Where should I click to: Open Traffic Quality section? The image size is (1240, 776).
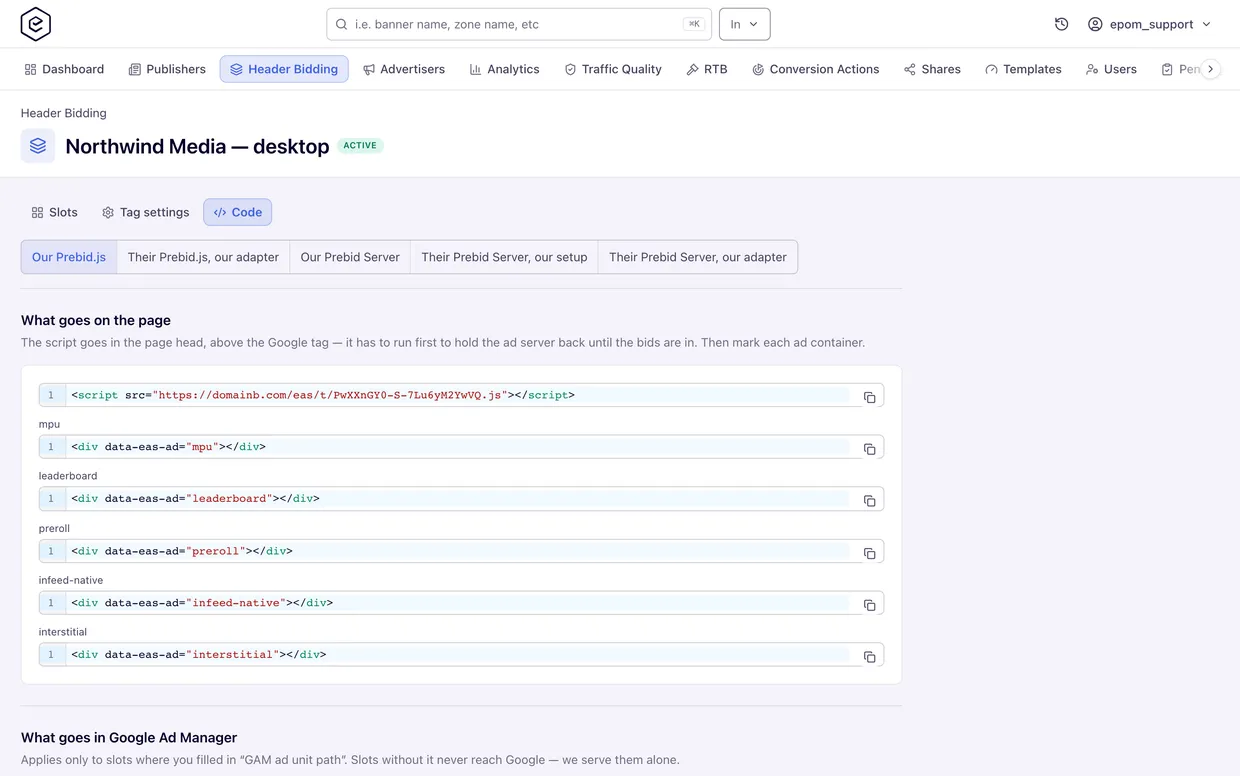613,69
